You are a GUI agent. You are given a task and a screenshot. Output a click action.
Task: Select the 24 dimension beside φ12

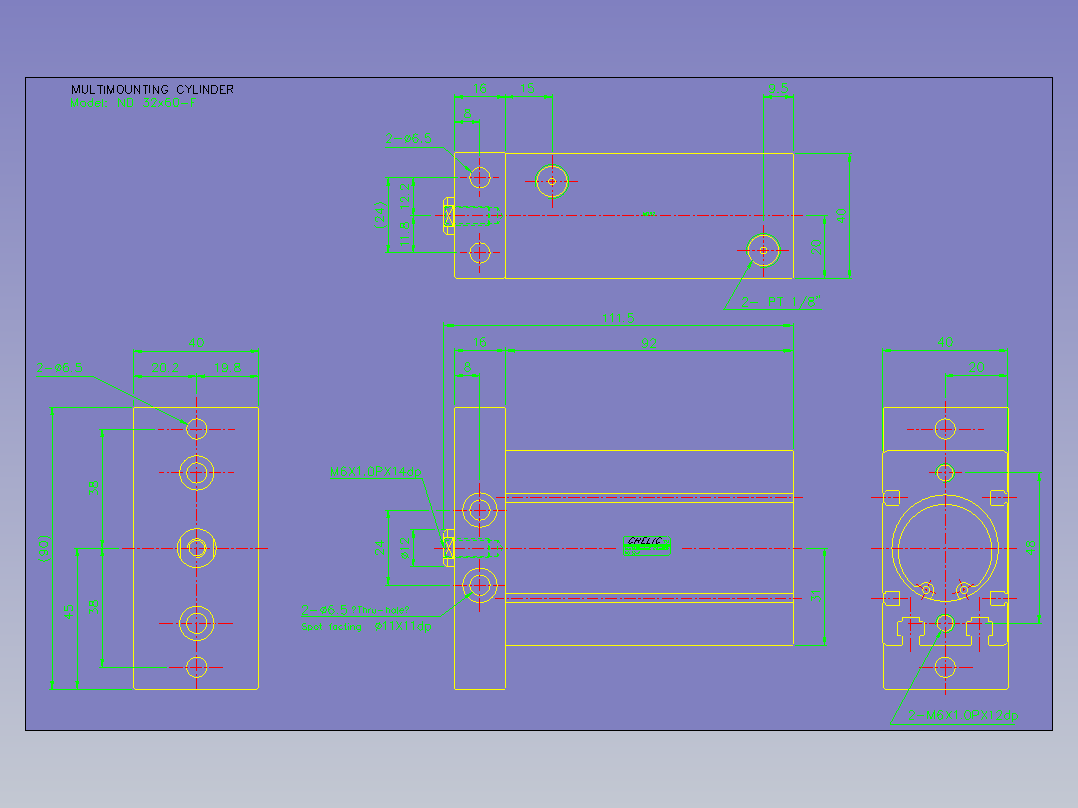pyautogui.click(x=380, y=548)
